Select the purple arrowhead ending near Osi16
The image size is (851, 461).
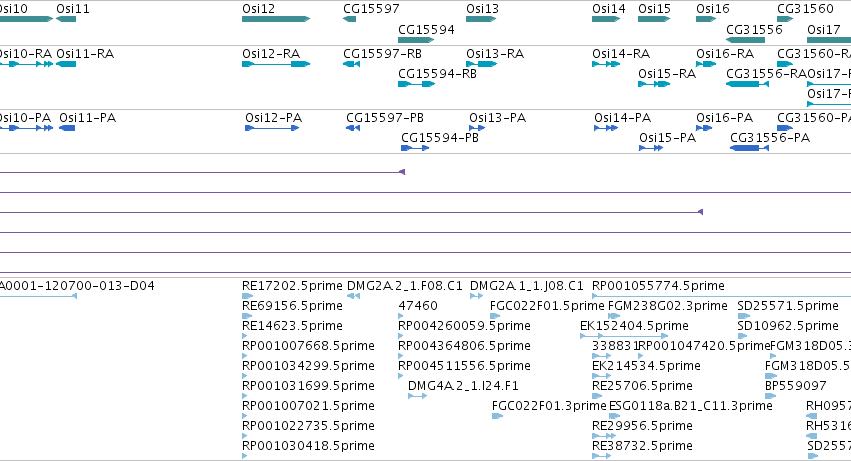[x=700, y=212]
